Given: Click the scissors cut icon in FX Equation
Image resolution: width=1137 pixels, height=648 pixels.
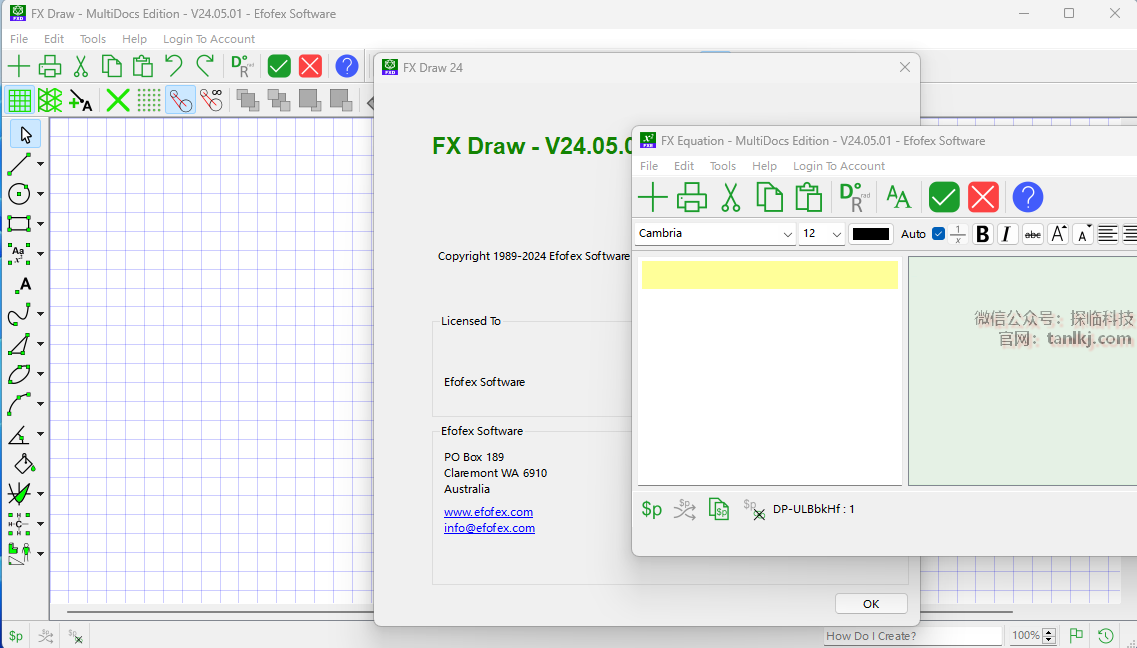Looking at the screenshot, I should click(730, 197).
